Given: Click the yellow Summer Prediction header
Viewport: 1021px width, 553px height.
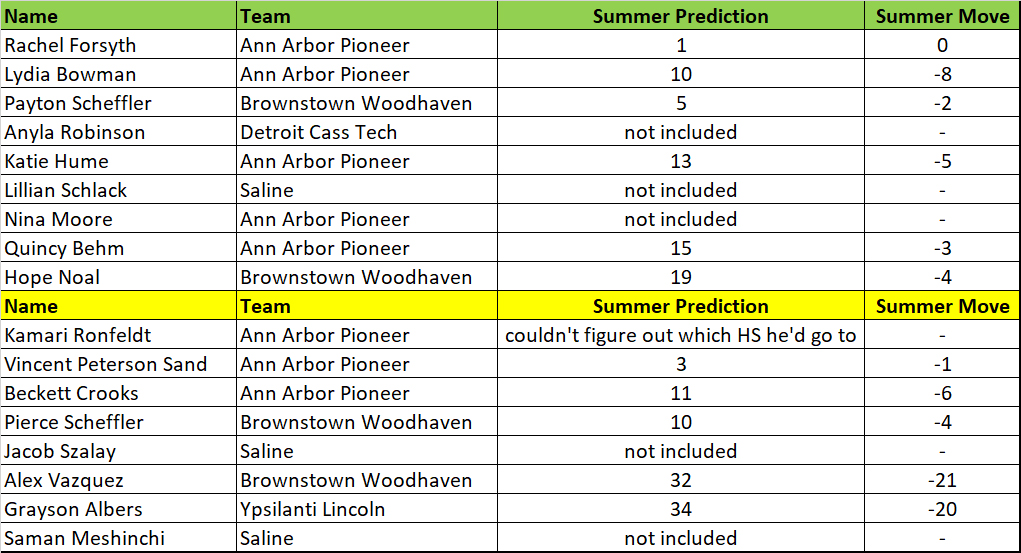Looking at the screenshot, I should tap(680, 306).
